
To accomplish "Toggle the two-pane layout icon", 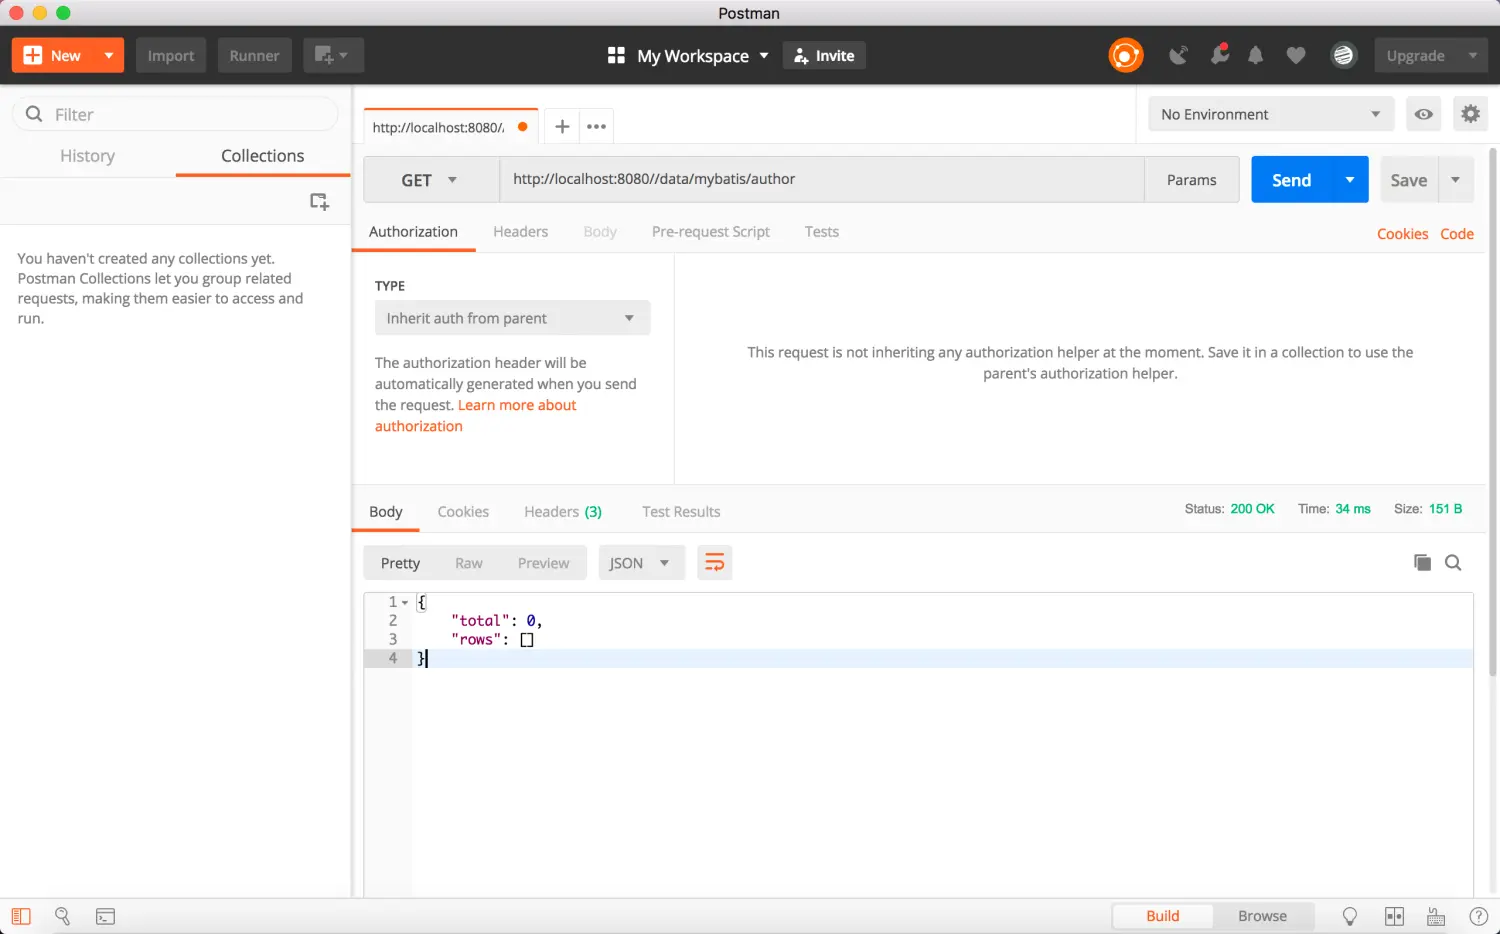I will click(1394, 916).
